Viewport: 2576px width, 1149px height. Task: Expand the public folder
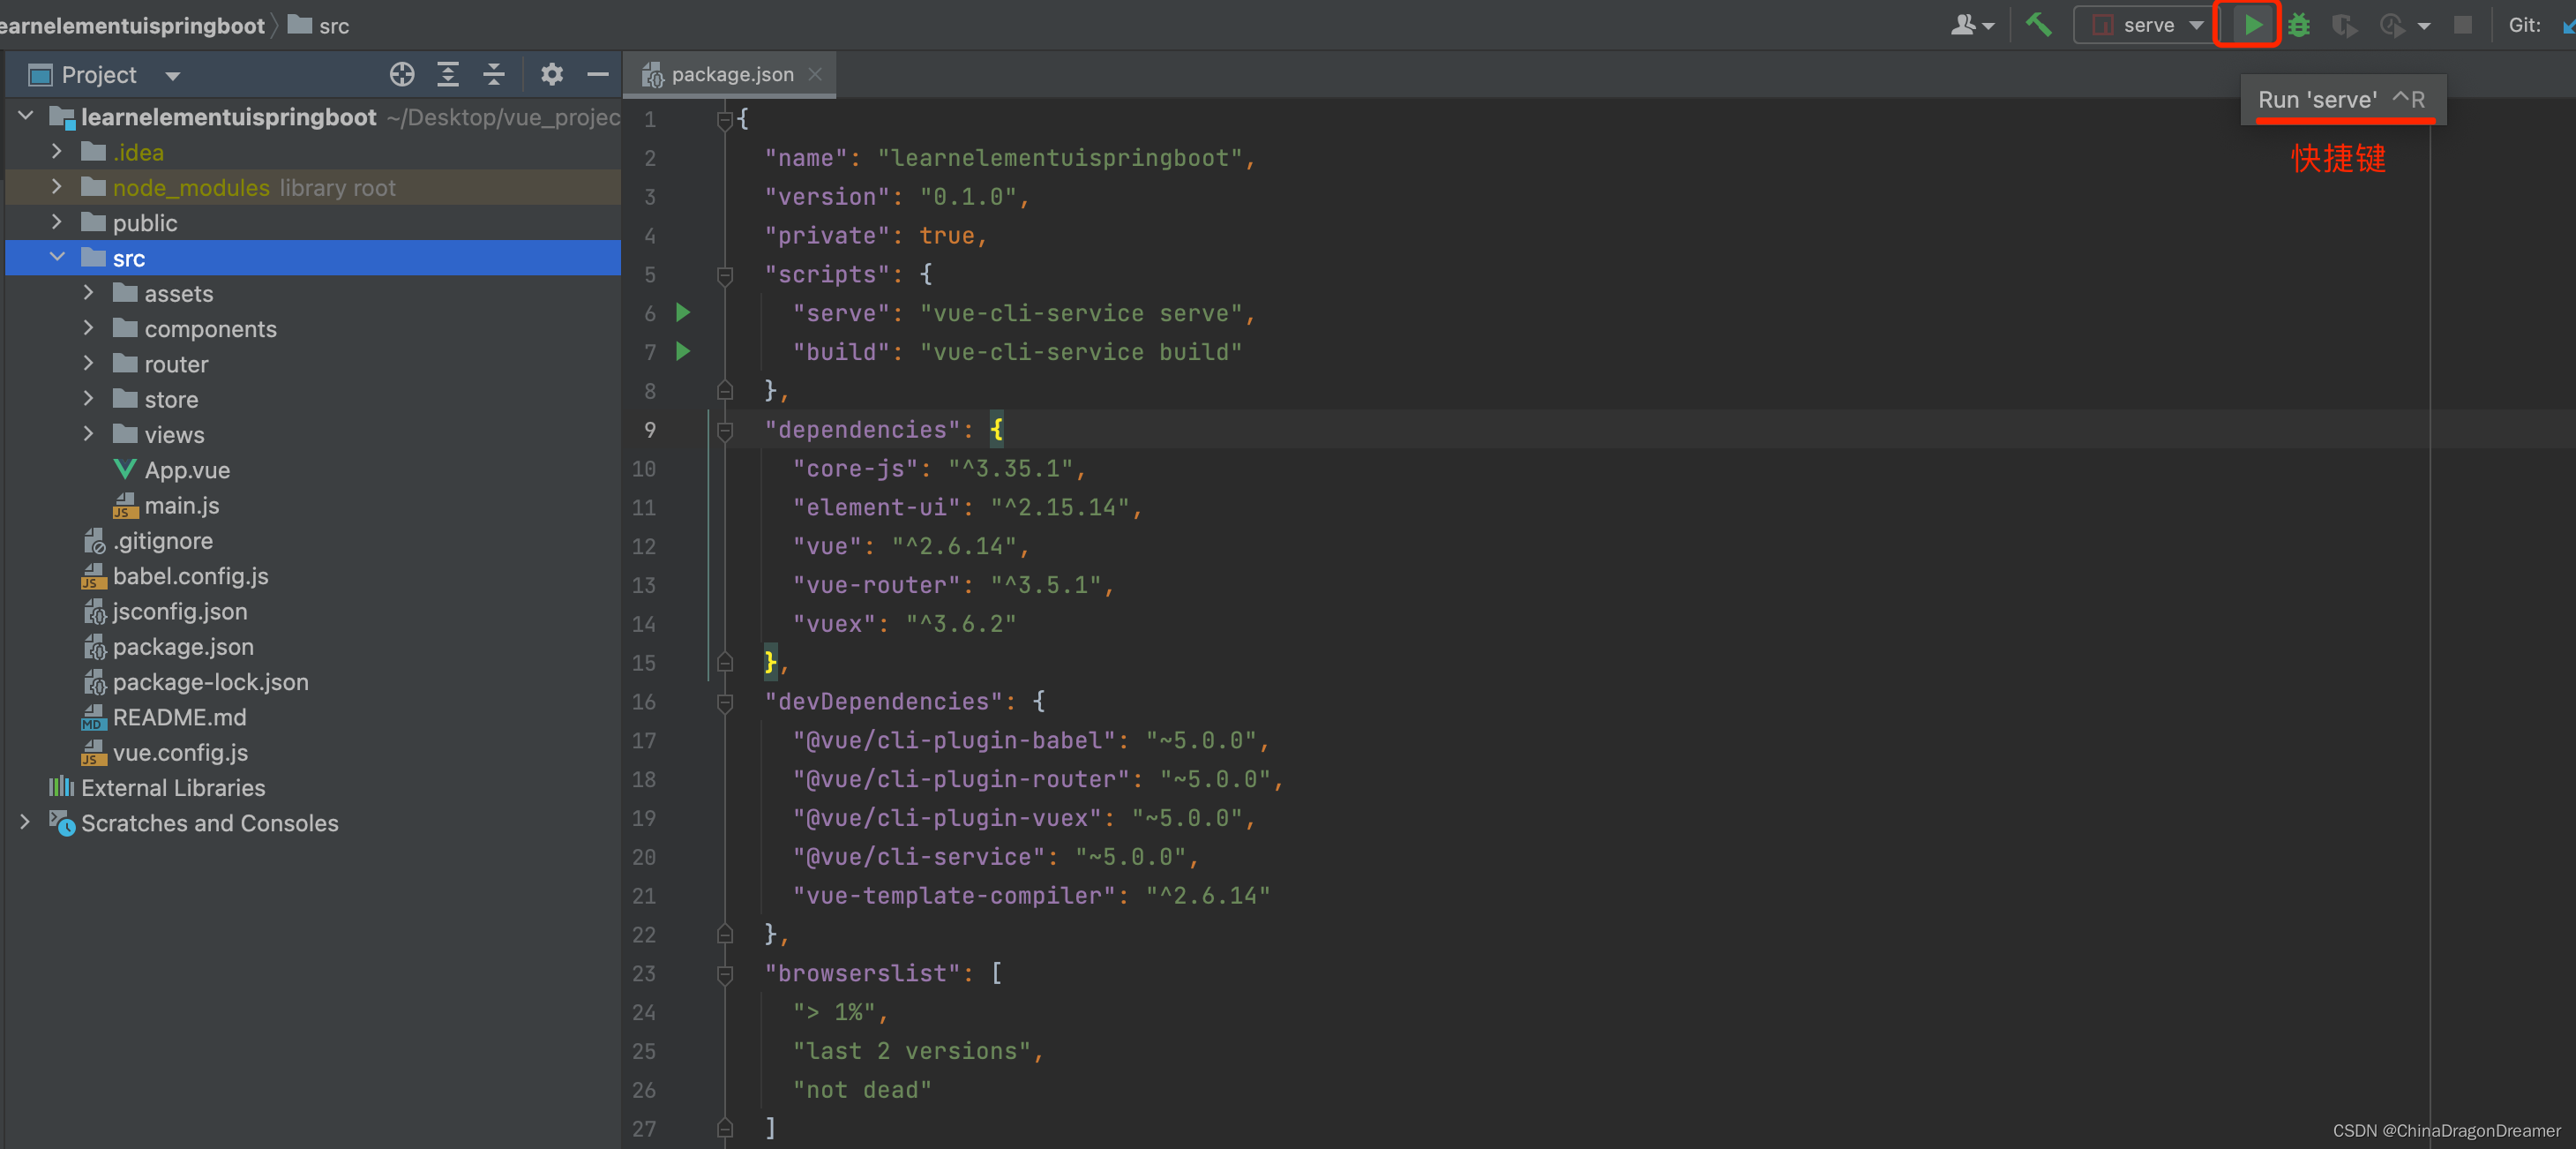pos(57,222)
